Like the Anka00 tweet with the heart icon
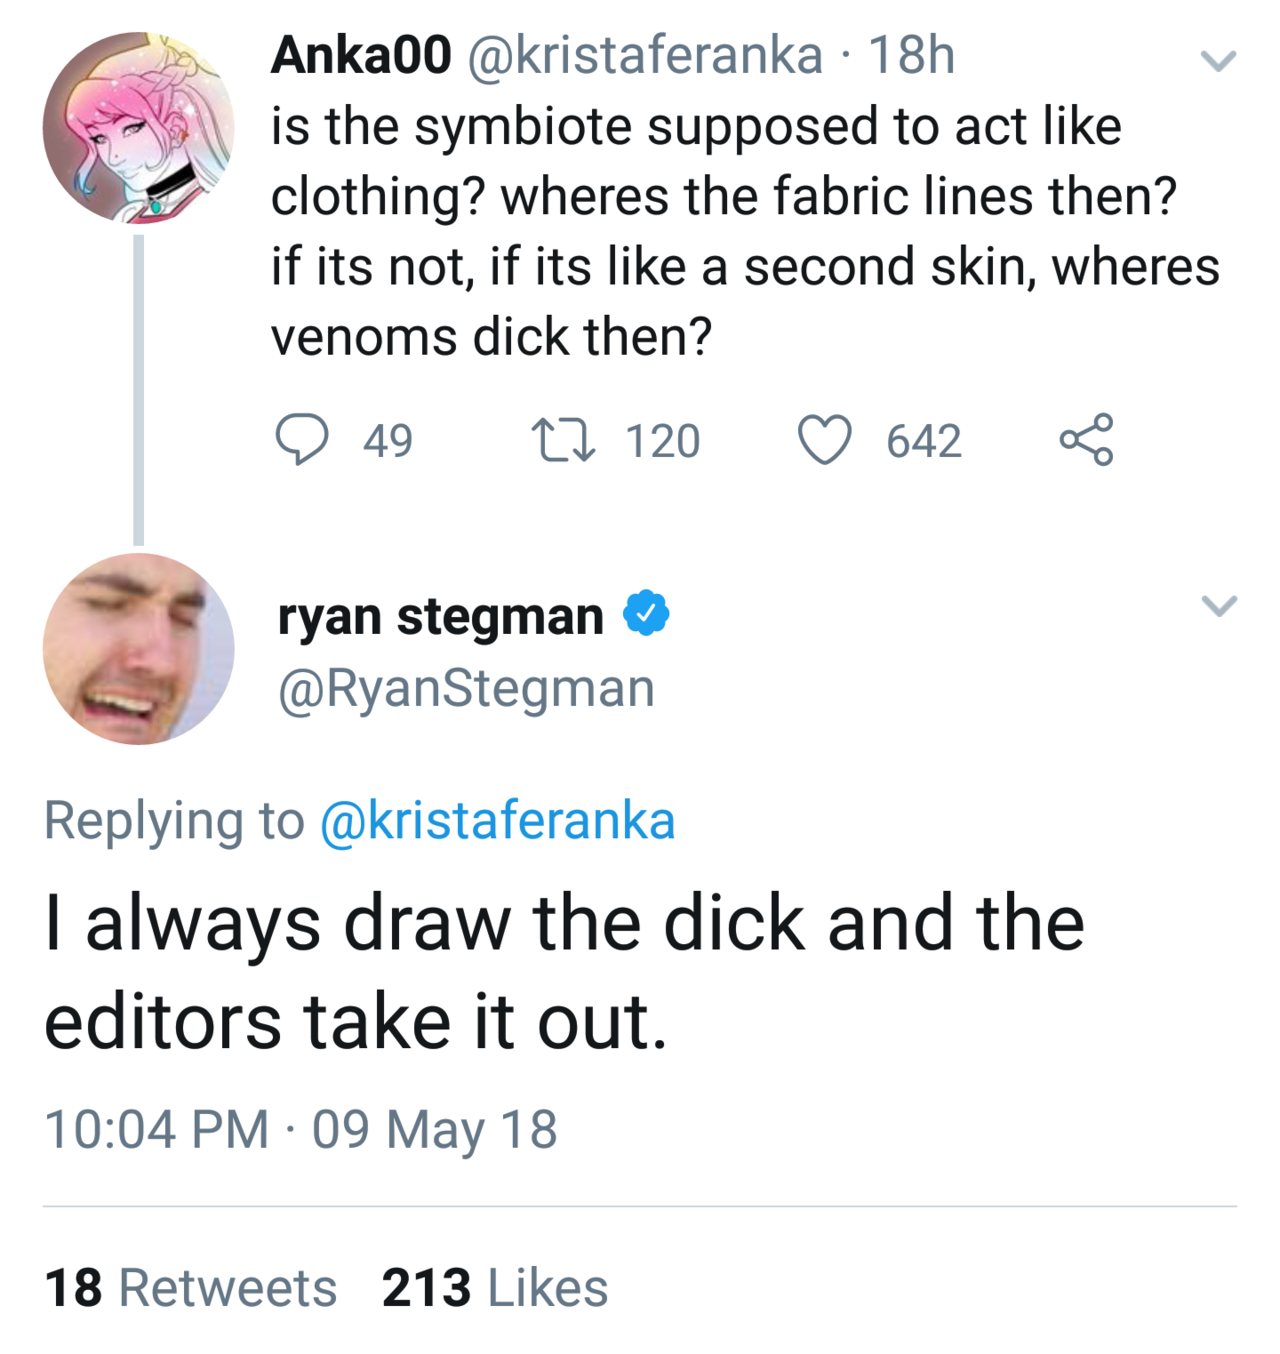This screenshot has width=1280, height=1354. (x=825, y=441)
